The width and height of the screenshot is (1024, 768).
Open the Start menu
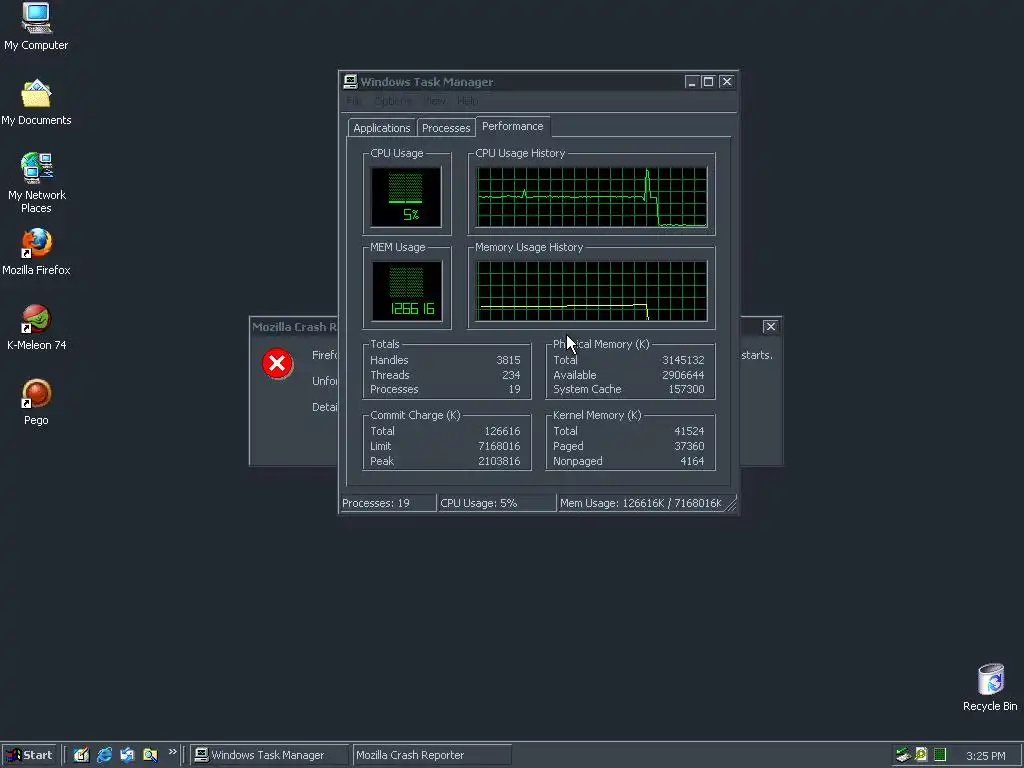coord(29,755)
